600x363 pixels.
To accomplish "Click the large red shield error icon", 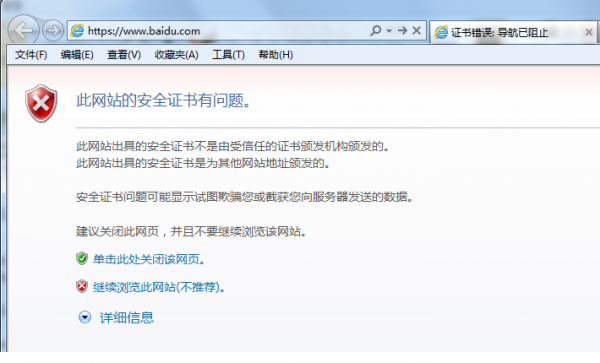I will [41, 103].
